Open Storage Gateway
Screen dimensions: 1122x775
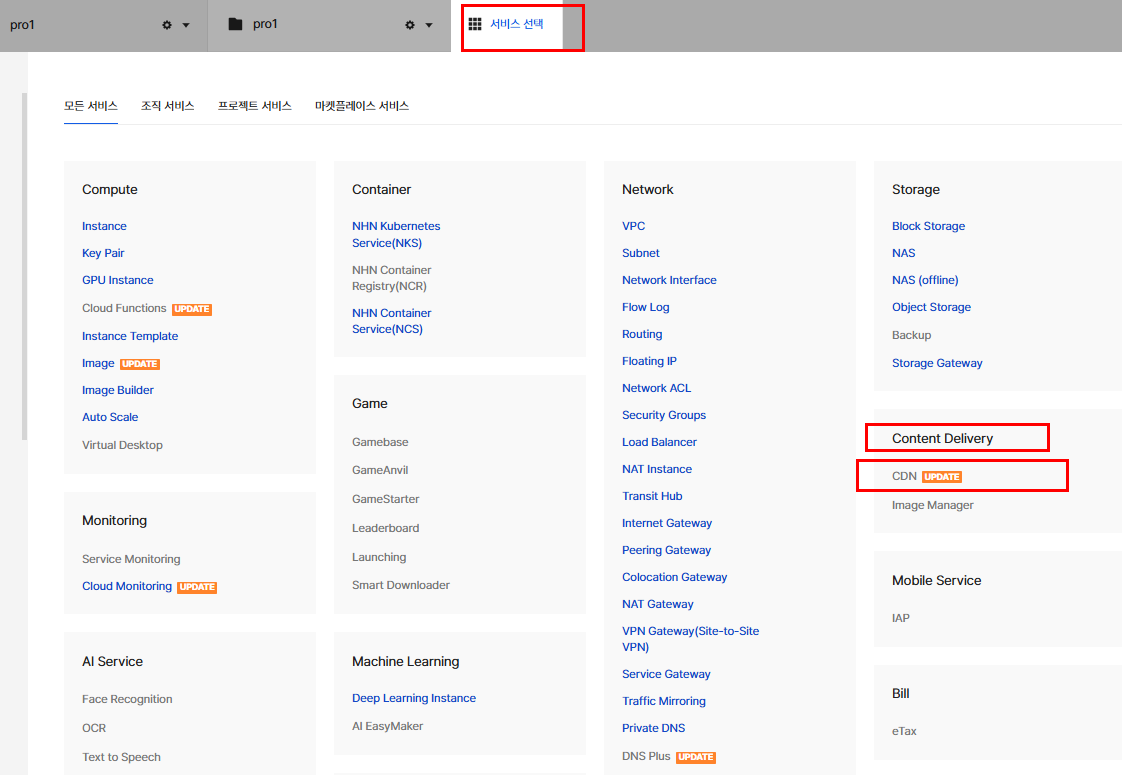point(937,364)
